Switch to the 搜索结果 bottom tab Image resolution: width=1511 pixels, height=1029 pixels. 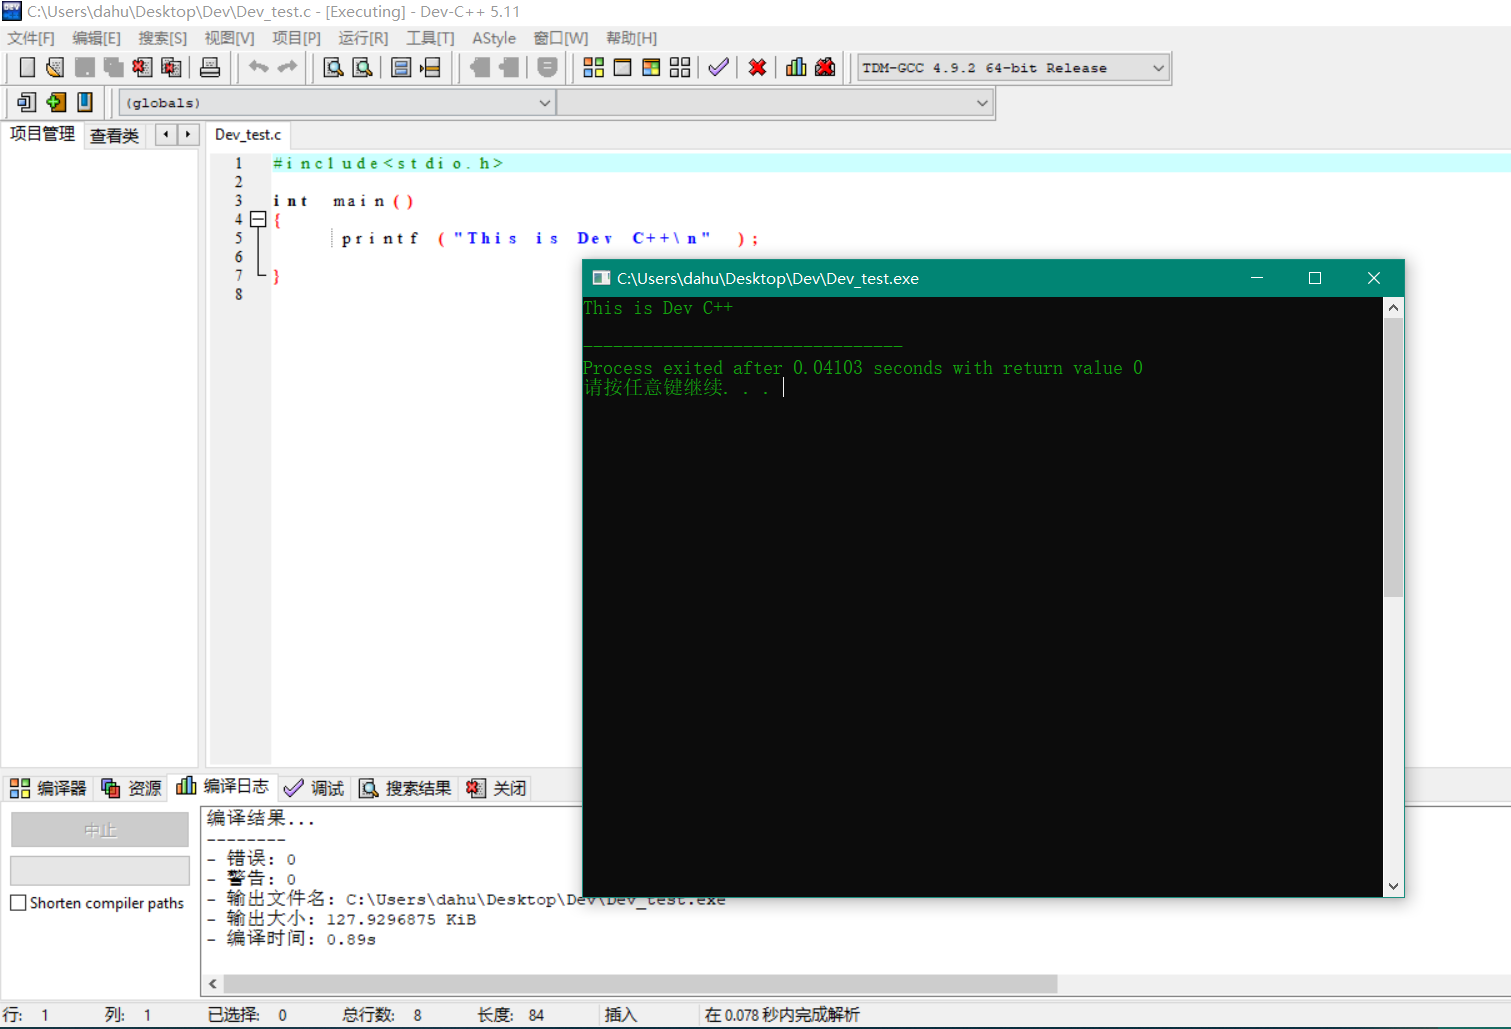[405, 788]
